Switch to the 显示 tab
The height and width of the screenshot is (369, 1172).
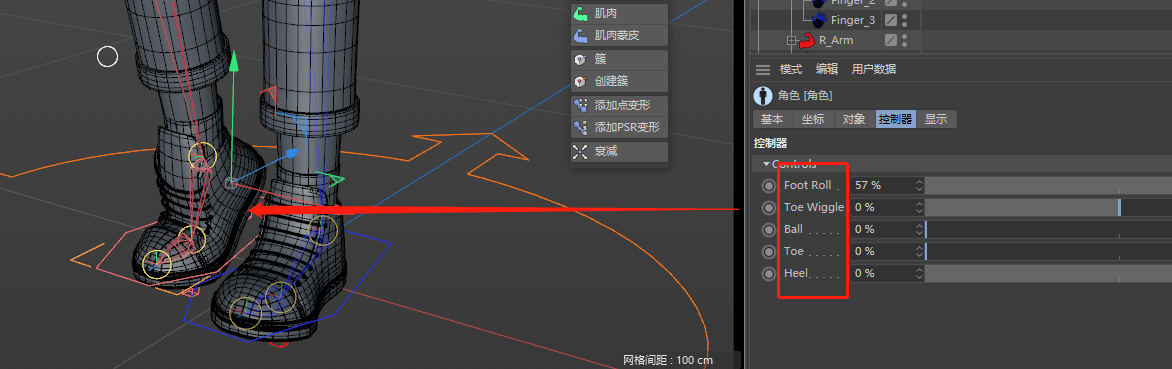click(x=937, y=119)
